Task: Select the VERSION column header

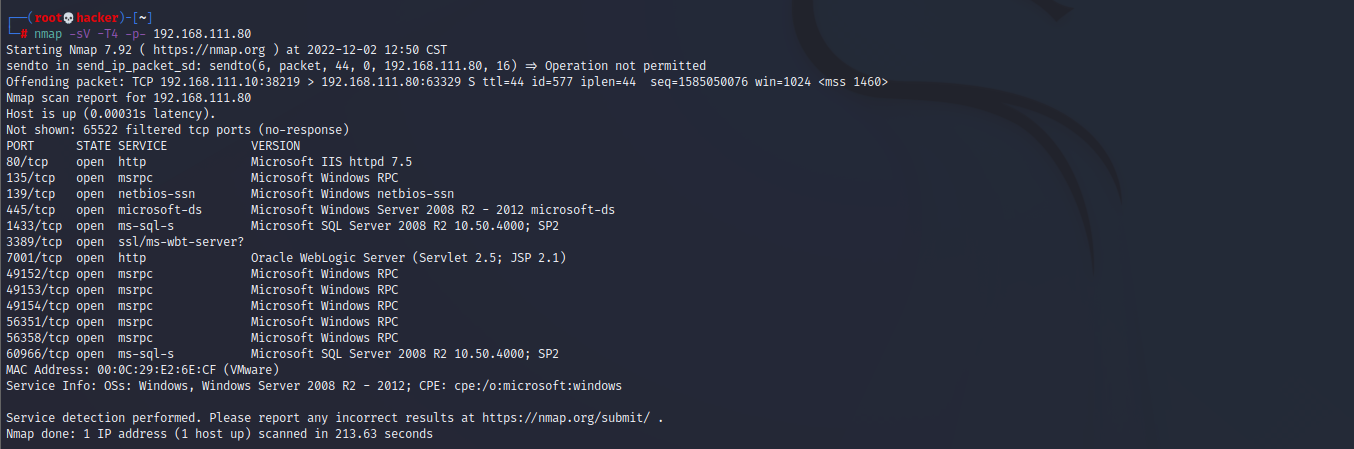Action: coord(275,145)
